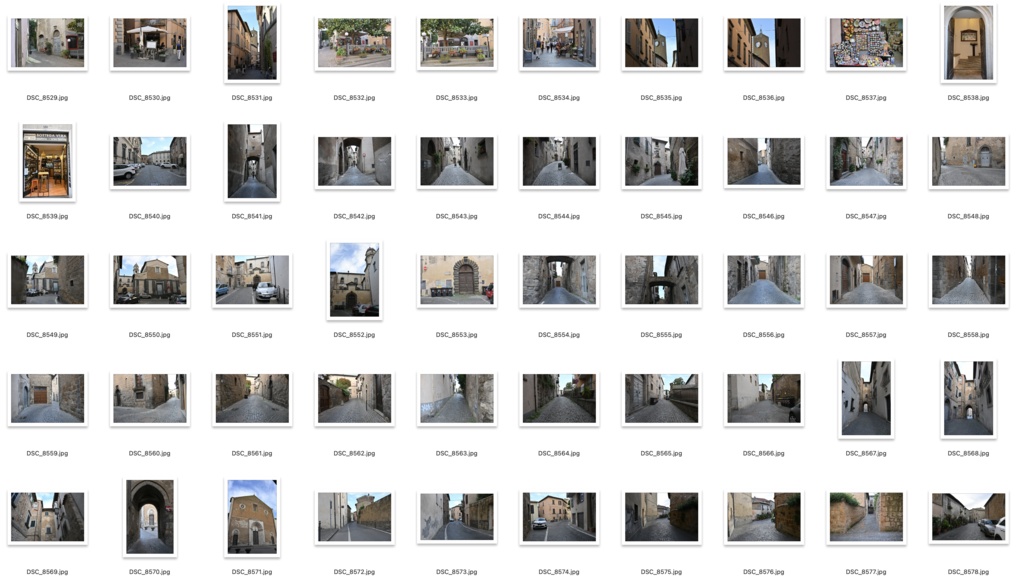
Task: Click the DSC_8547.jpg file label
Action: click(x=866, y=216)
